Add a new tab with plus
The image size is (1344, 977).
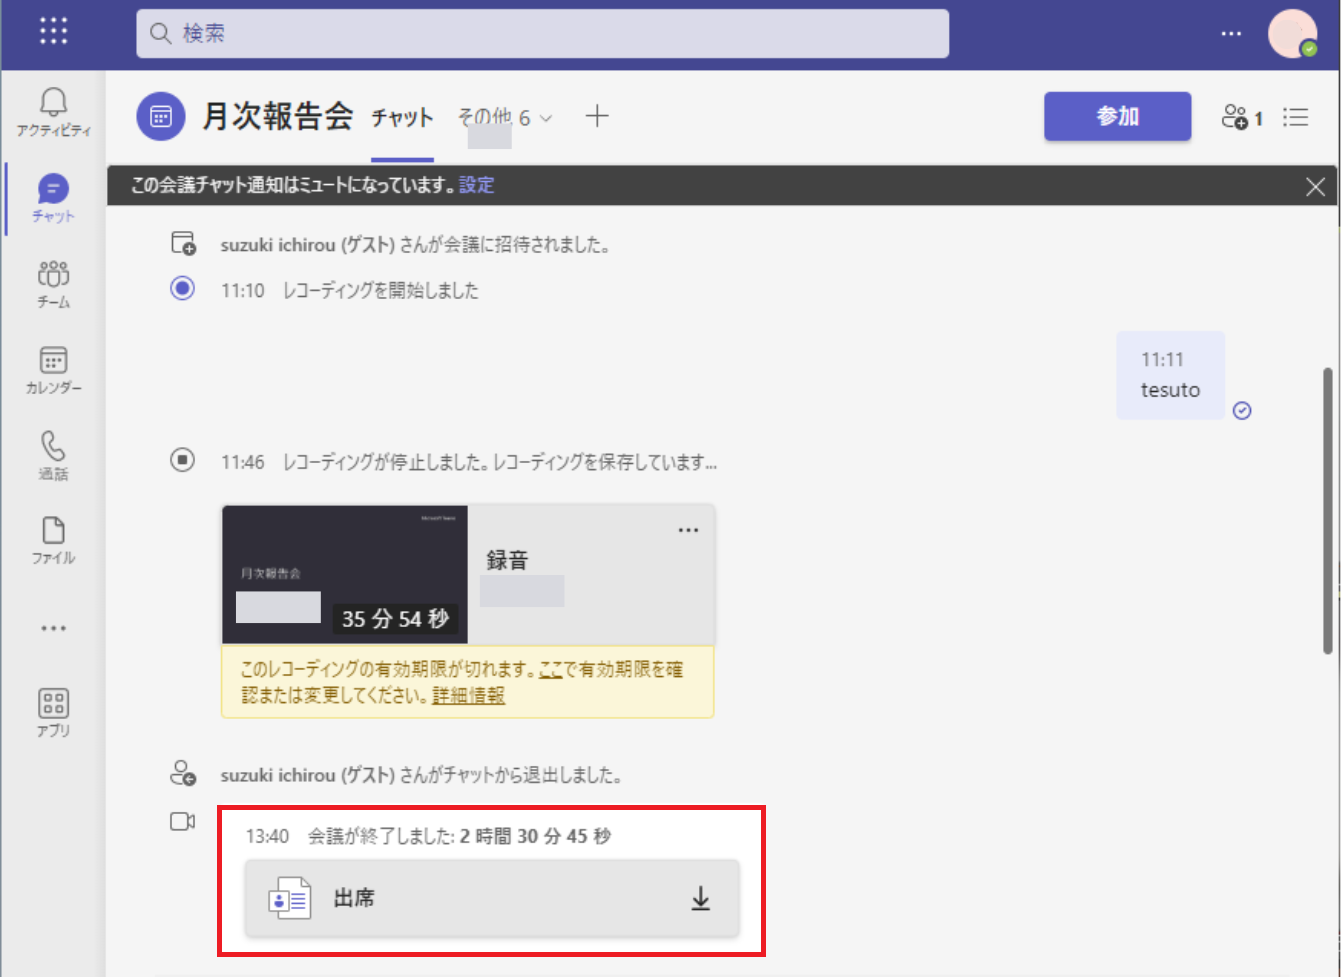pyautogui.click(x=597, y=117)
